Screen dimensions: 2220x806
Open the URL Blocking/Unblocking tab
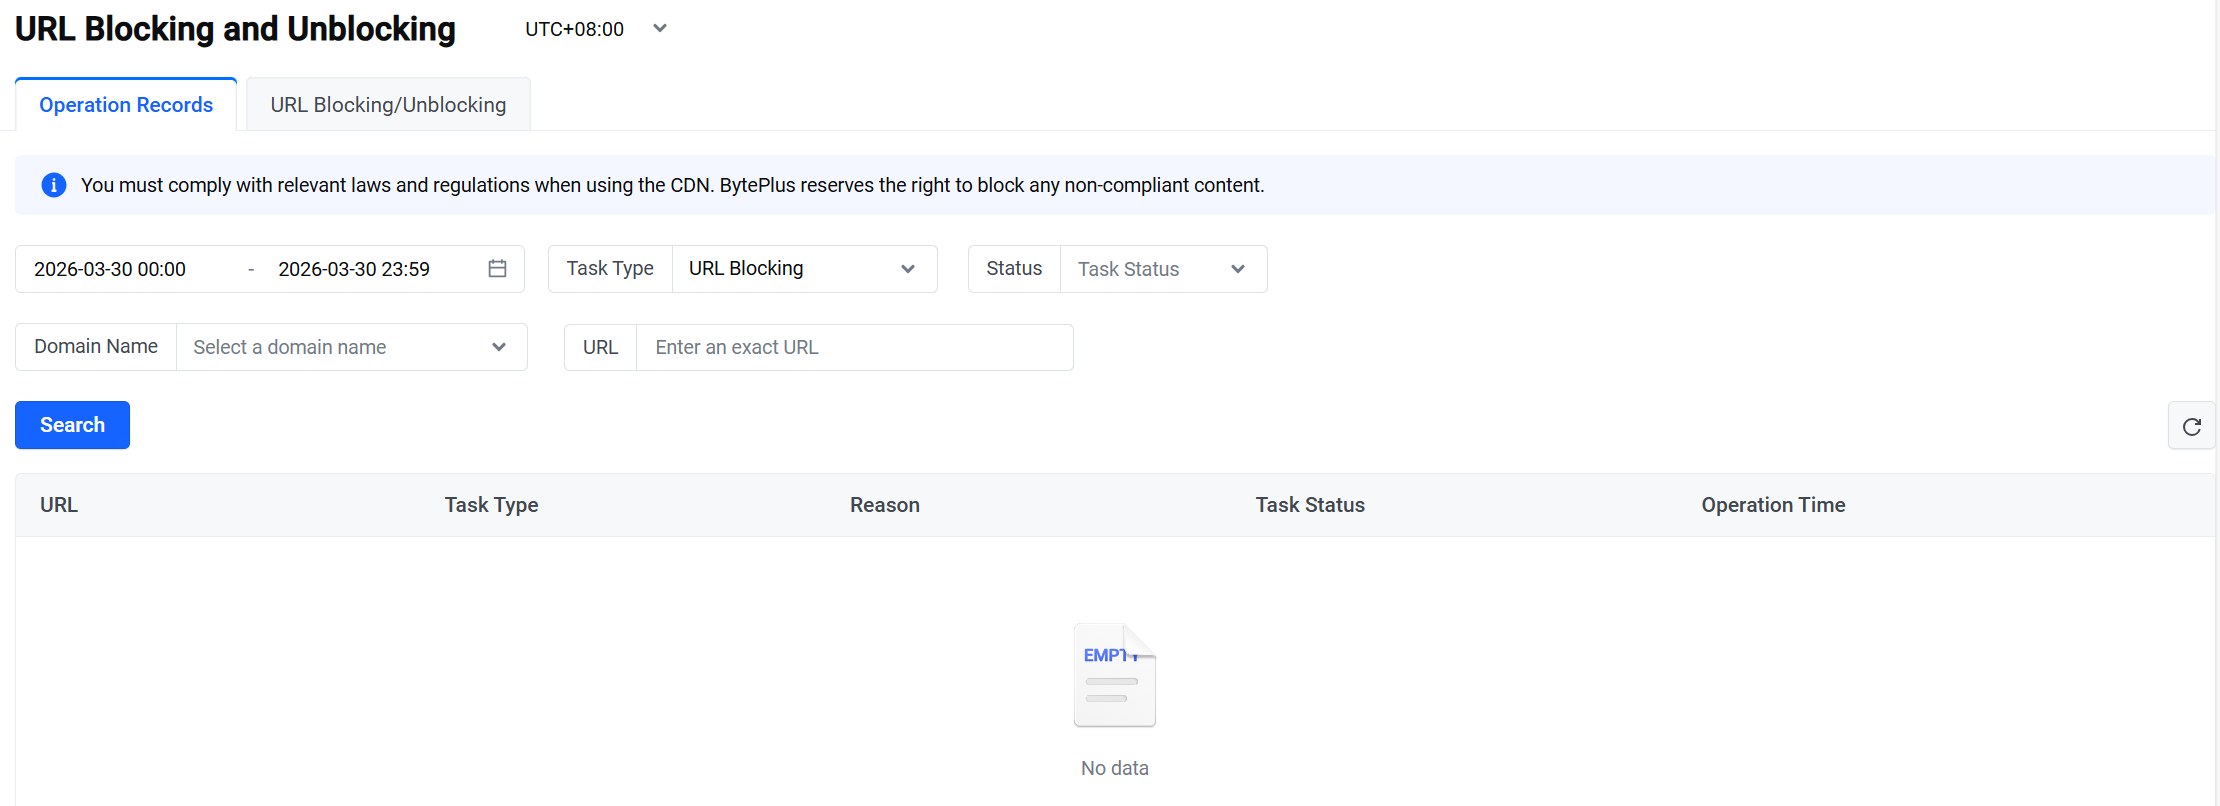[x=388, y=105]
